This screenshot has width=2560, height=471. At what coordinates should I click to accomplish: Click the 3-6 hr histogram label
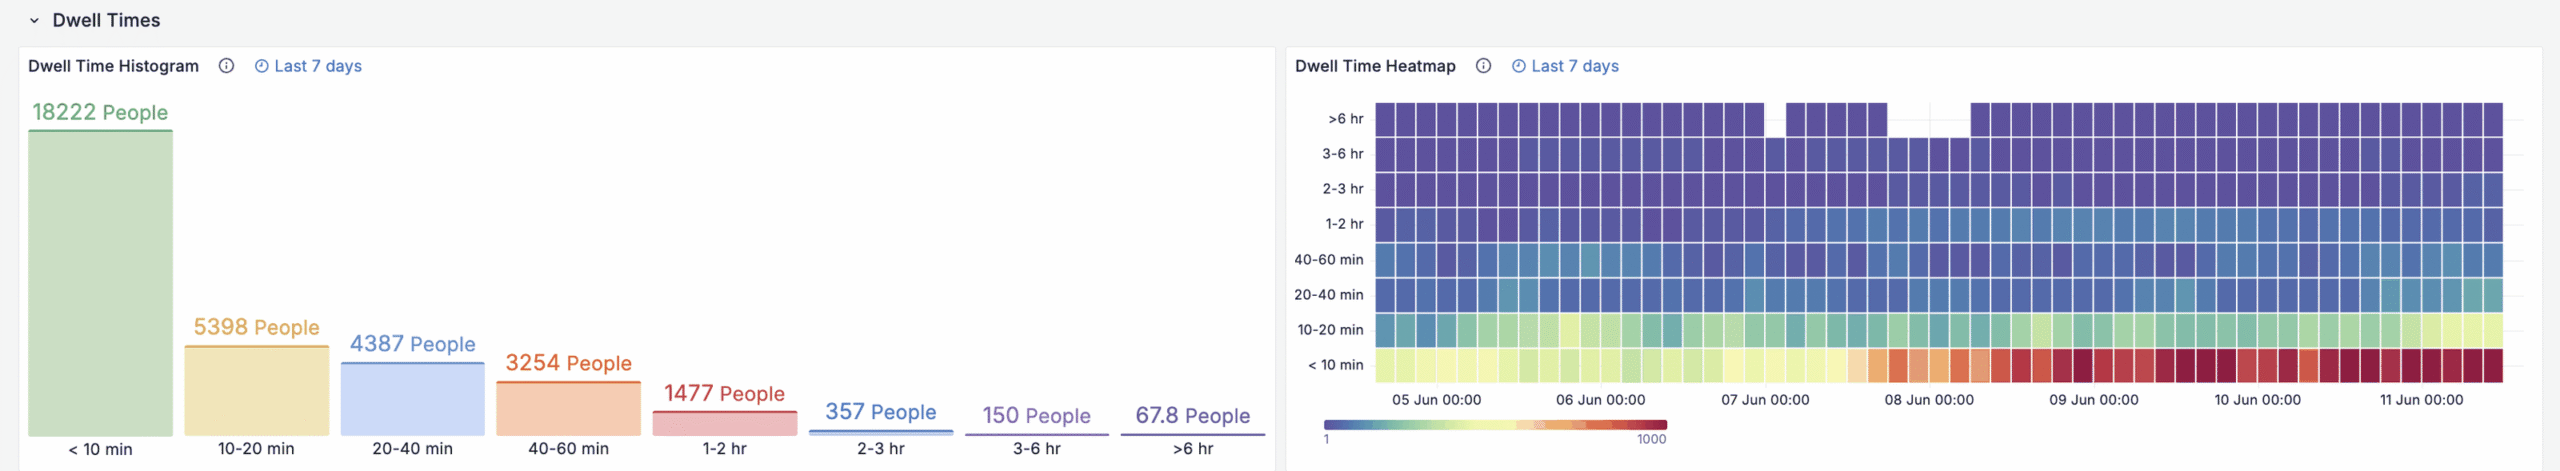tap(1036, 449)
